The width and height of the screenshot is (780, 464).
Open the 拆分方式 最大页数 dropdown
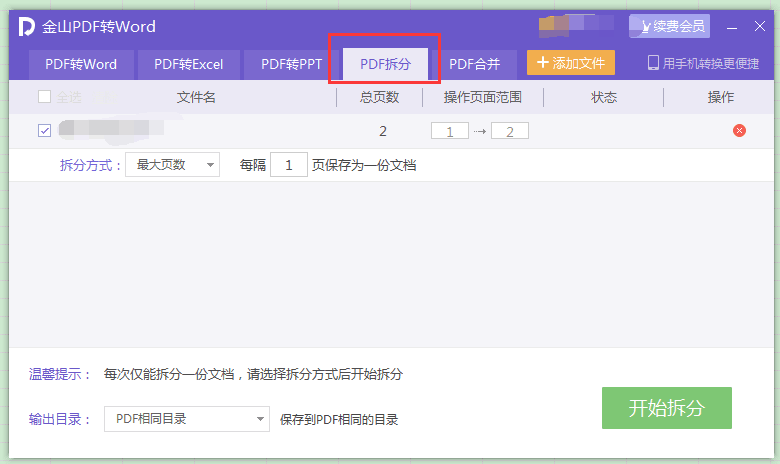click(x=172, y=165)
